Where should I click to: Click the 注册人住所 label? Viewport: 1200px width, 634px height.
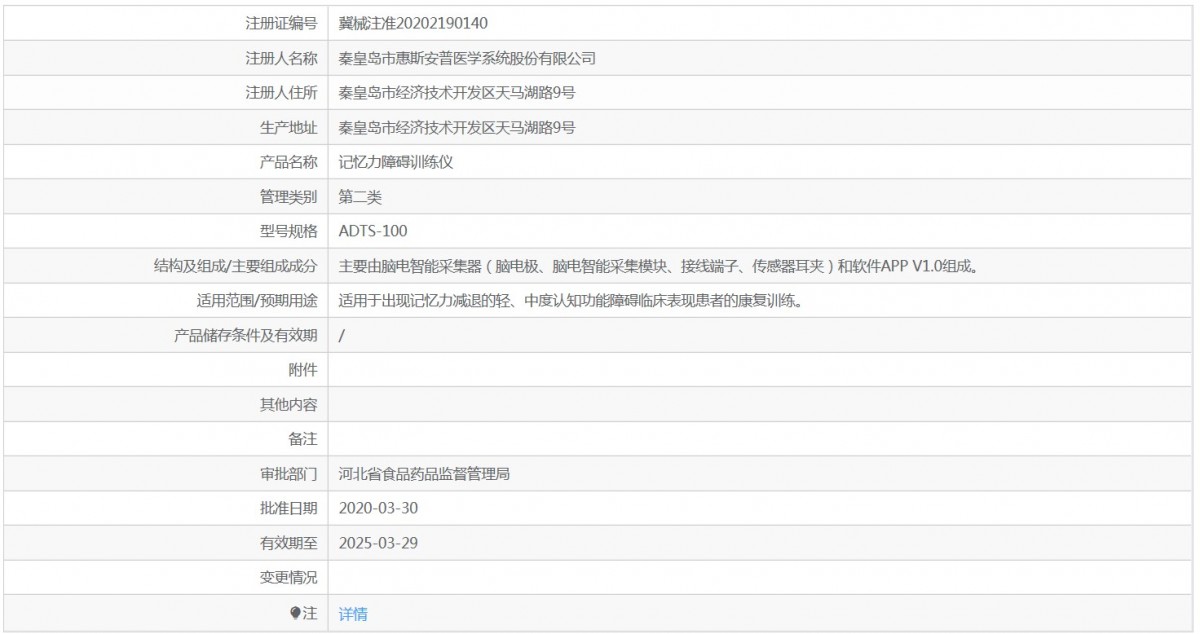pyautogui.click(x=281, y=93)
